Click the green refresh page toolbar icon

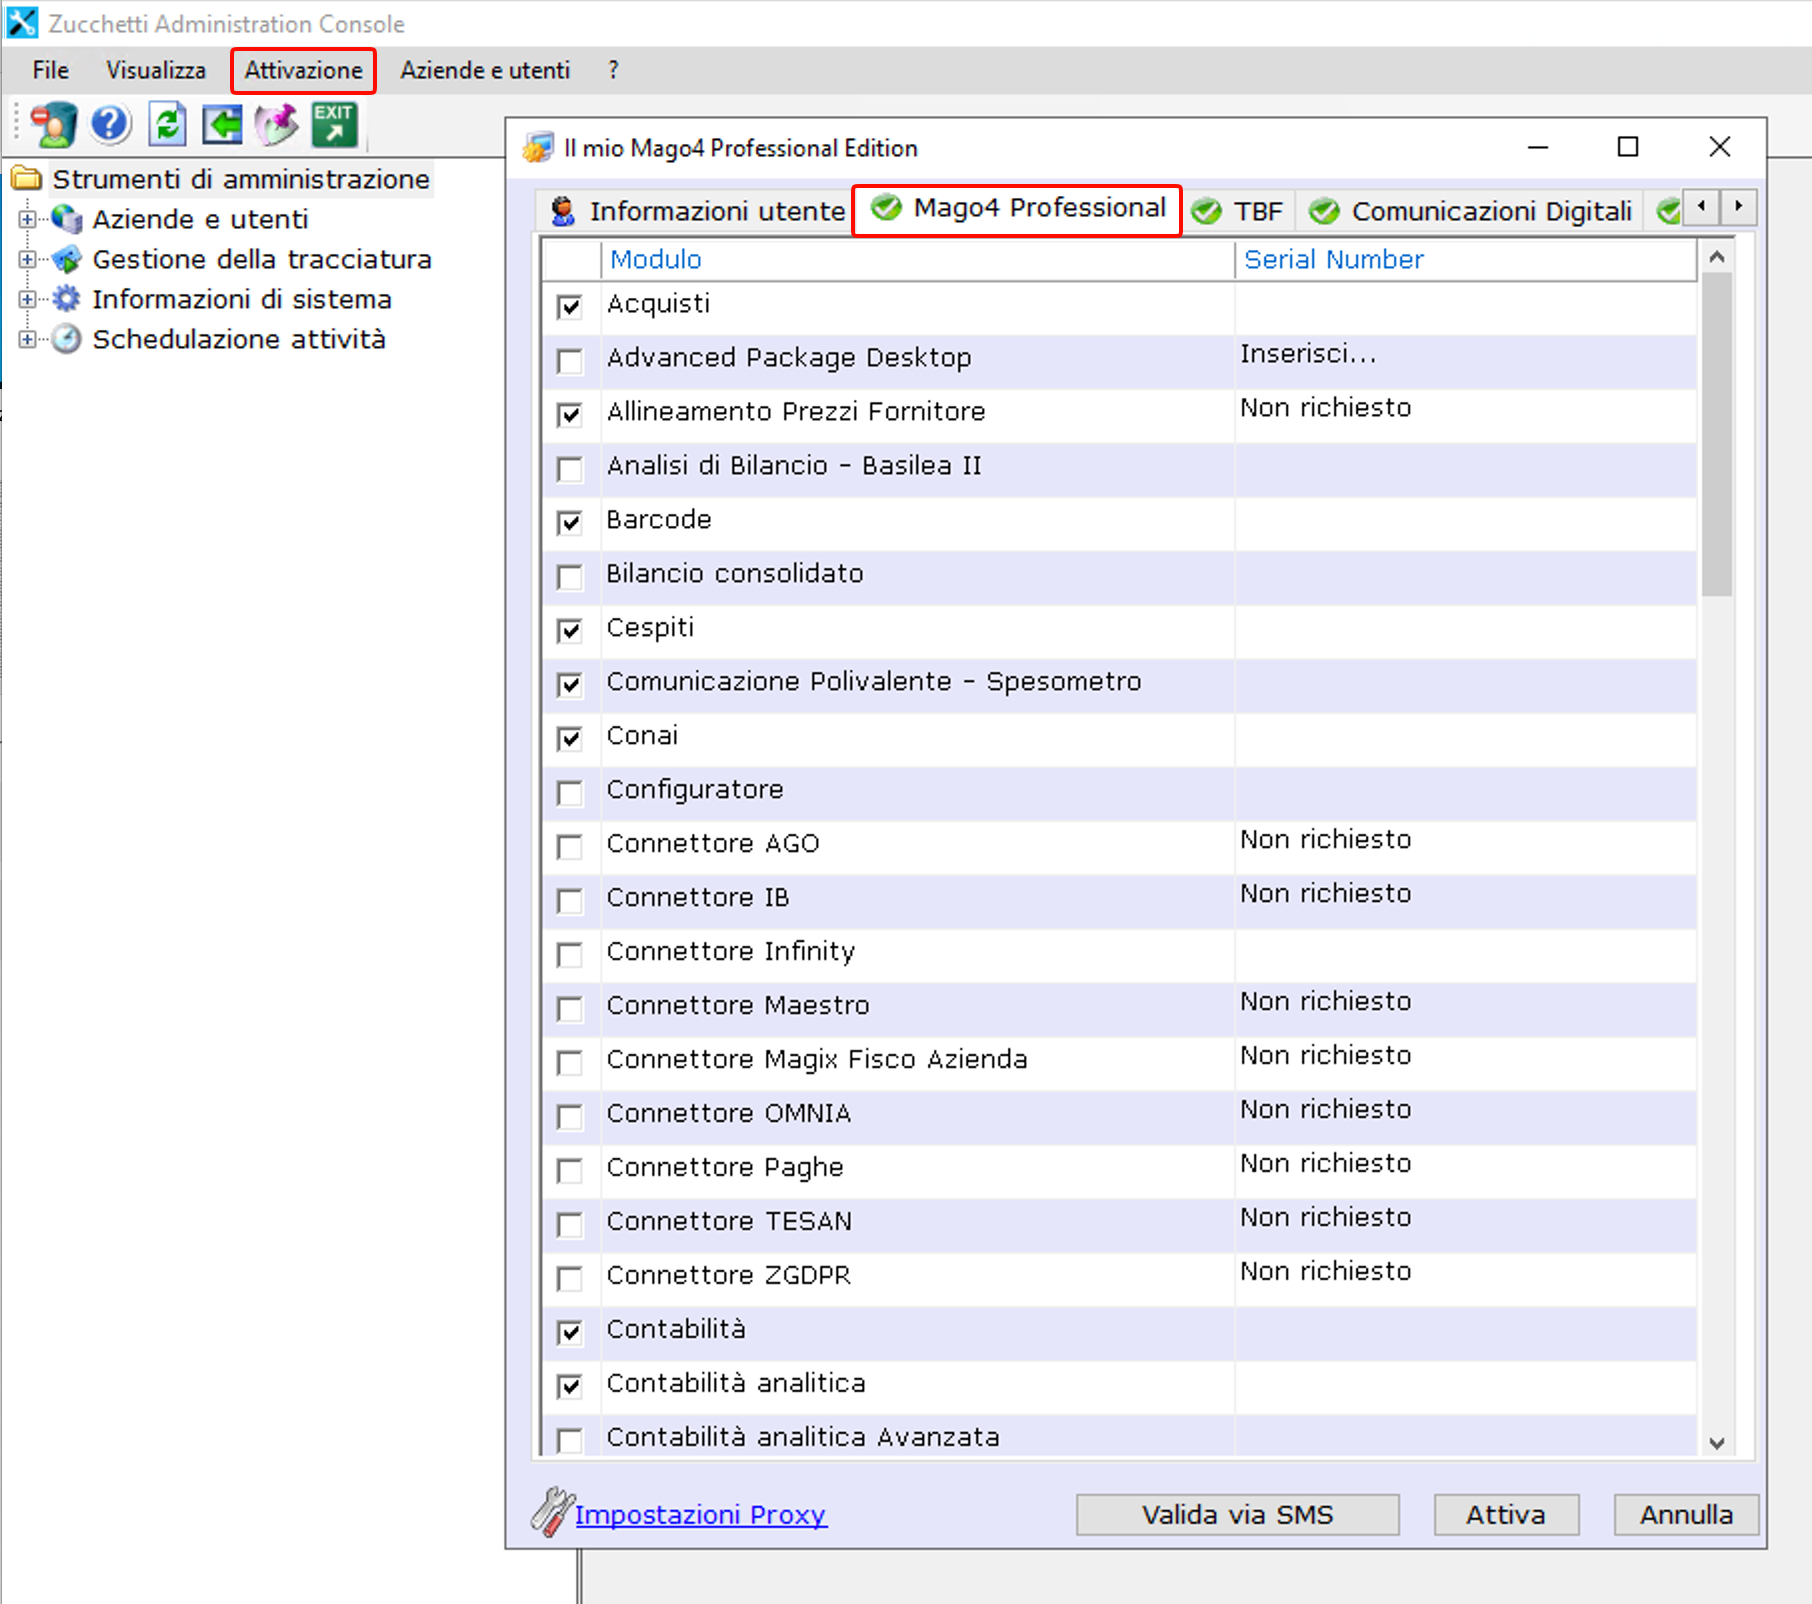167,124
